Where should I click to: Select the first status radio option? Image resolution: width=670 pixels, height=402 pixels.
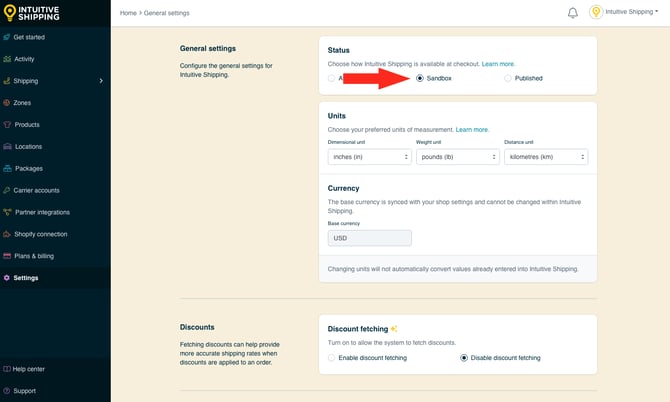(331, 78)
